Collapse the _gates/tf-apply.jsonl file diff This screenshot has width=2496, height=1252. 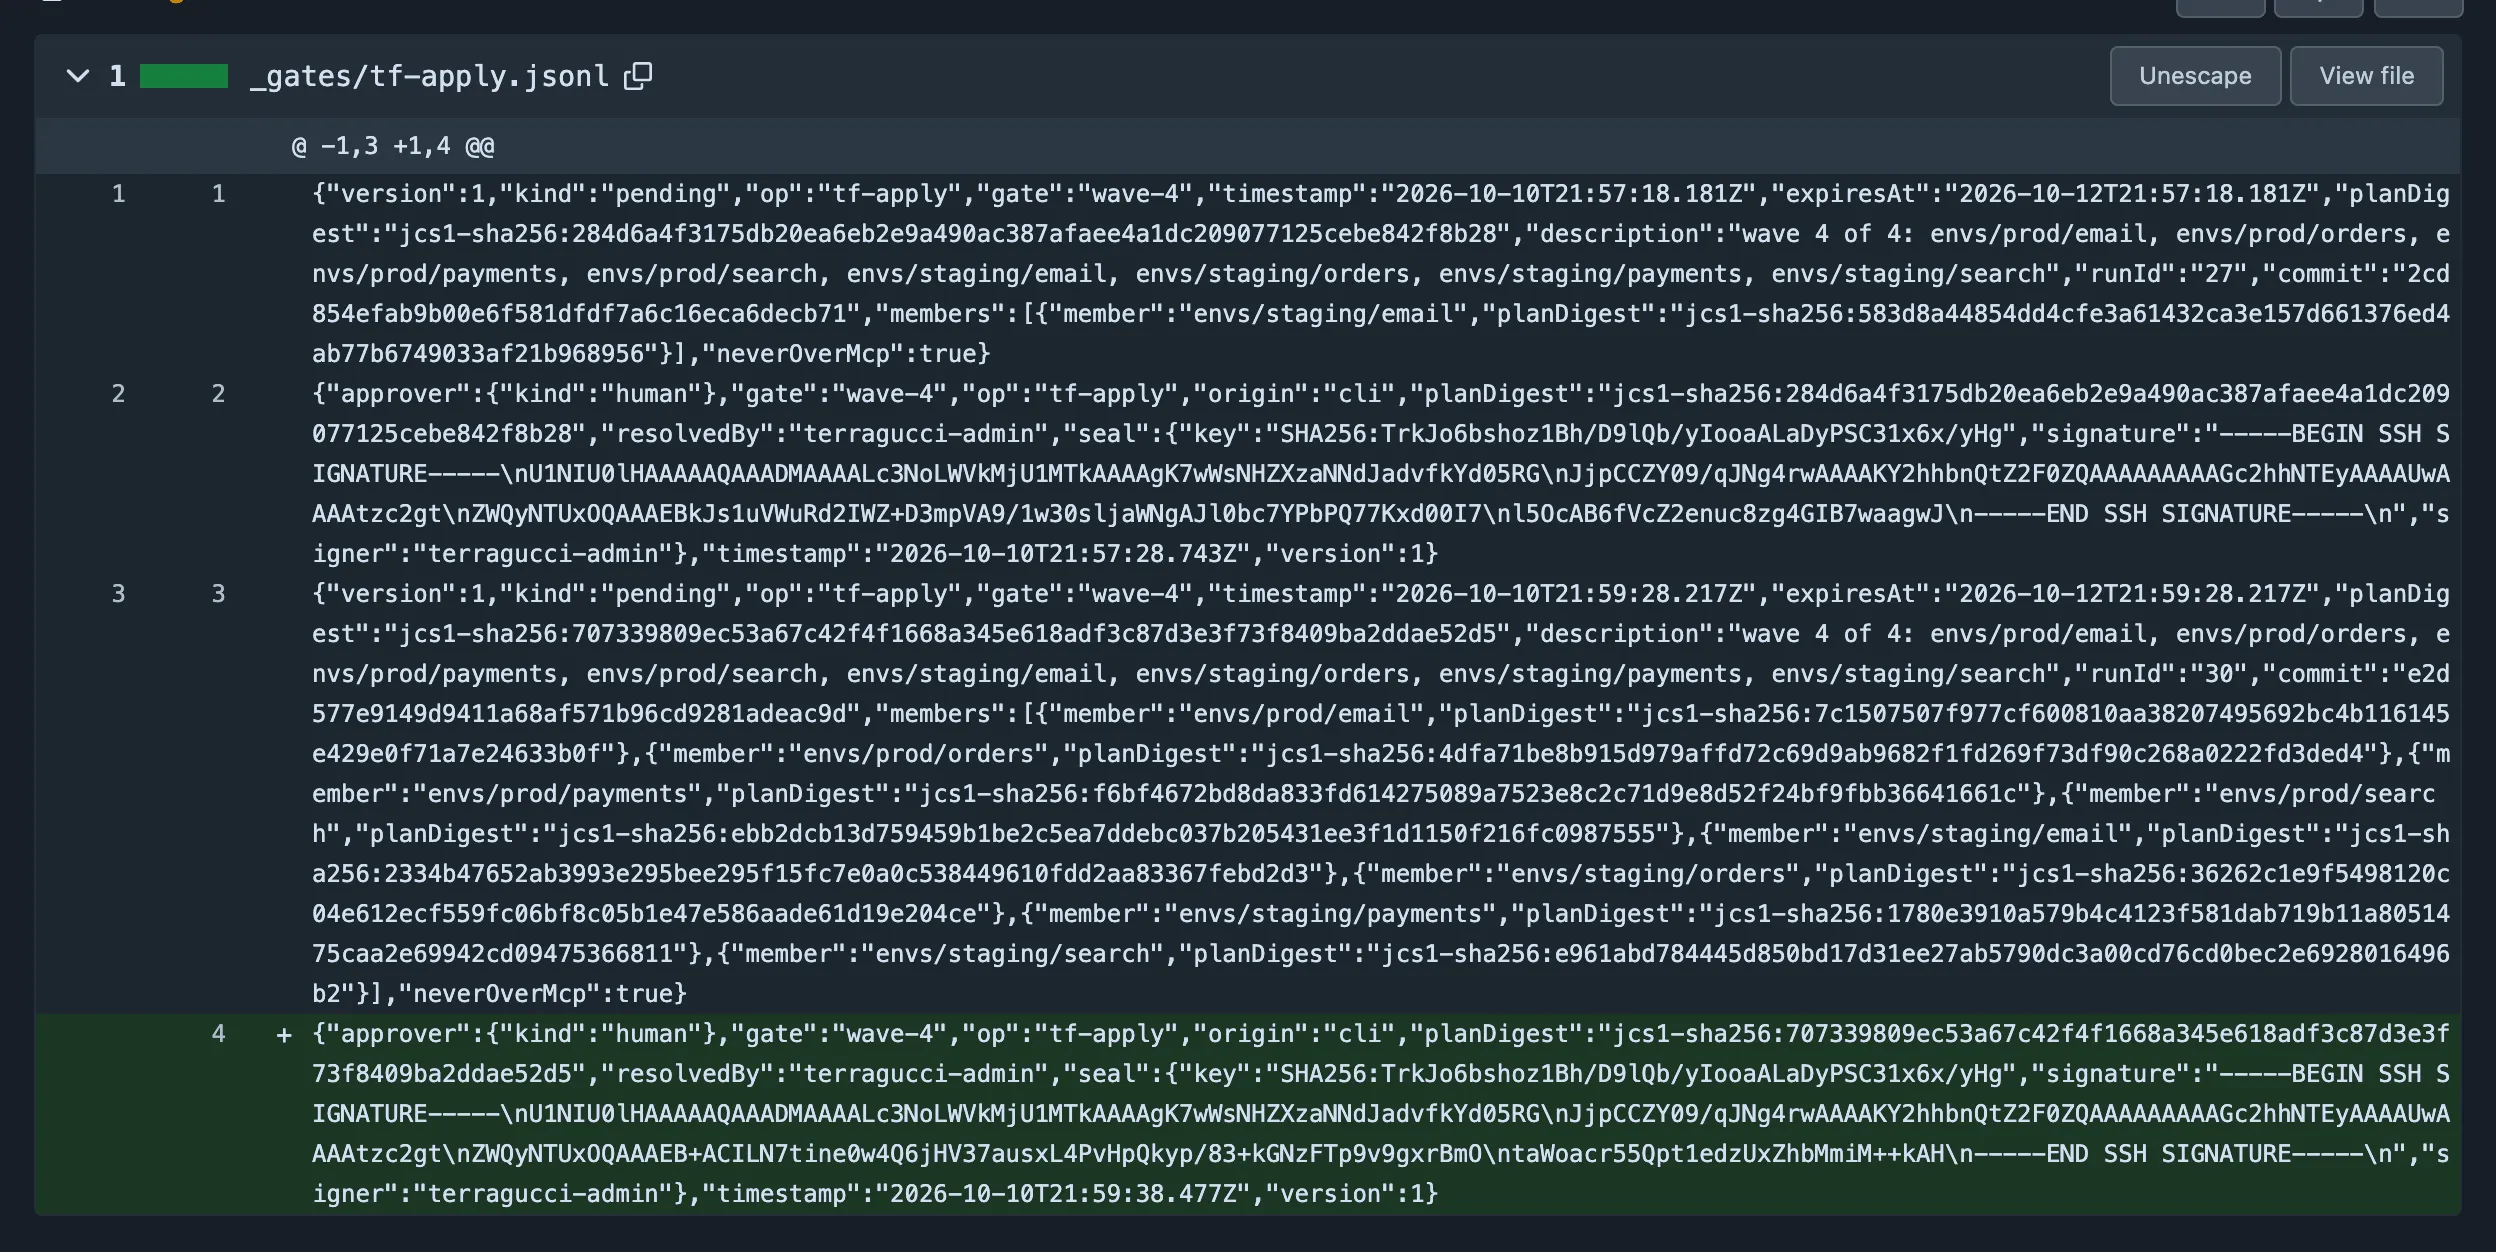click(x=78, y=76)
